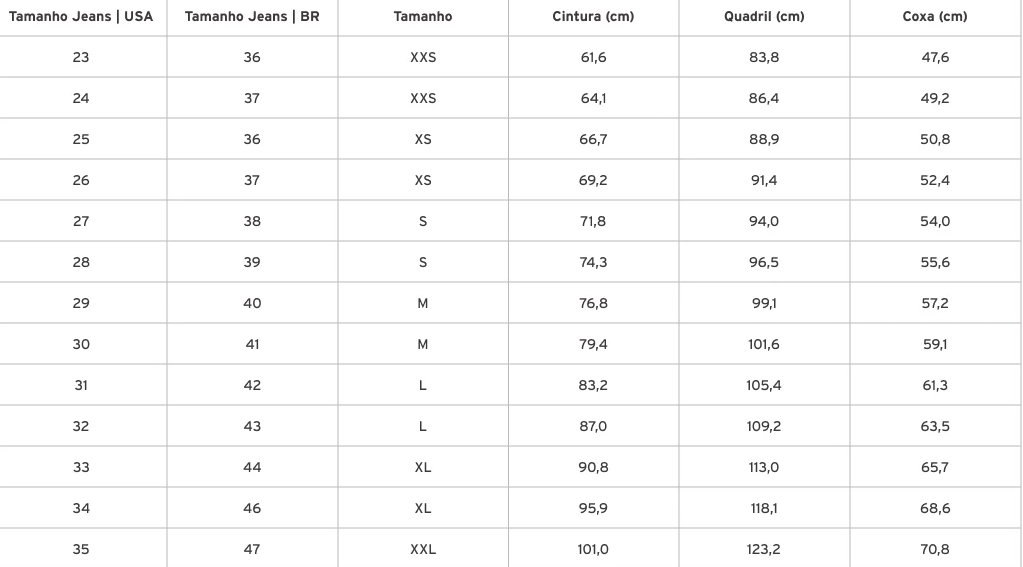This screenshot has height=567, width=1023.
Task: Click waist value 83,2 cell
Action: (593, 386)
